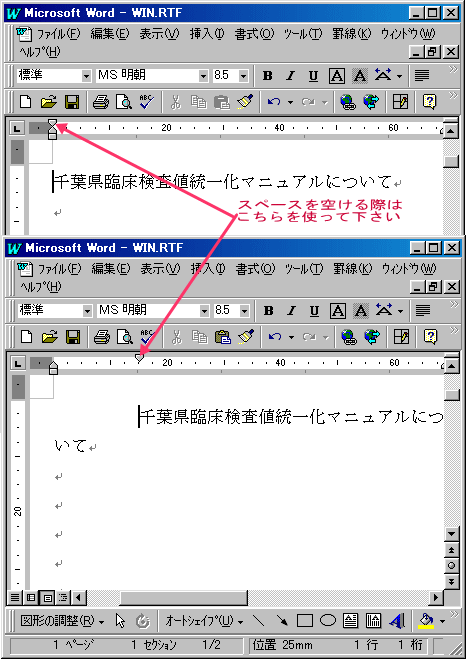This screenshot has width=466, height=659.
Task: Click the 図形の調整(R) button
Action: point(62,620)
